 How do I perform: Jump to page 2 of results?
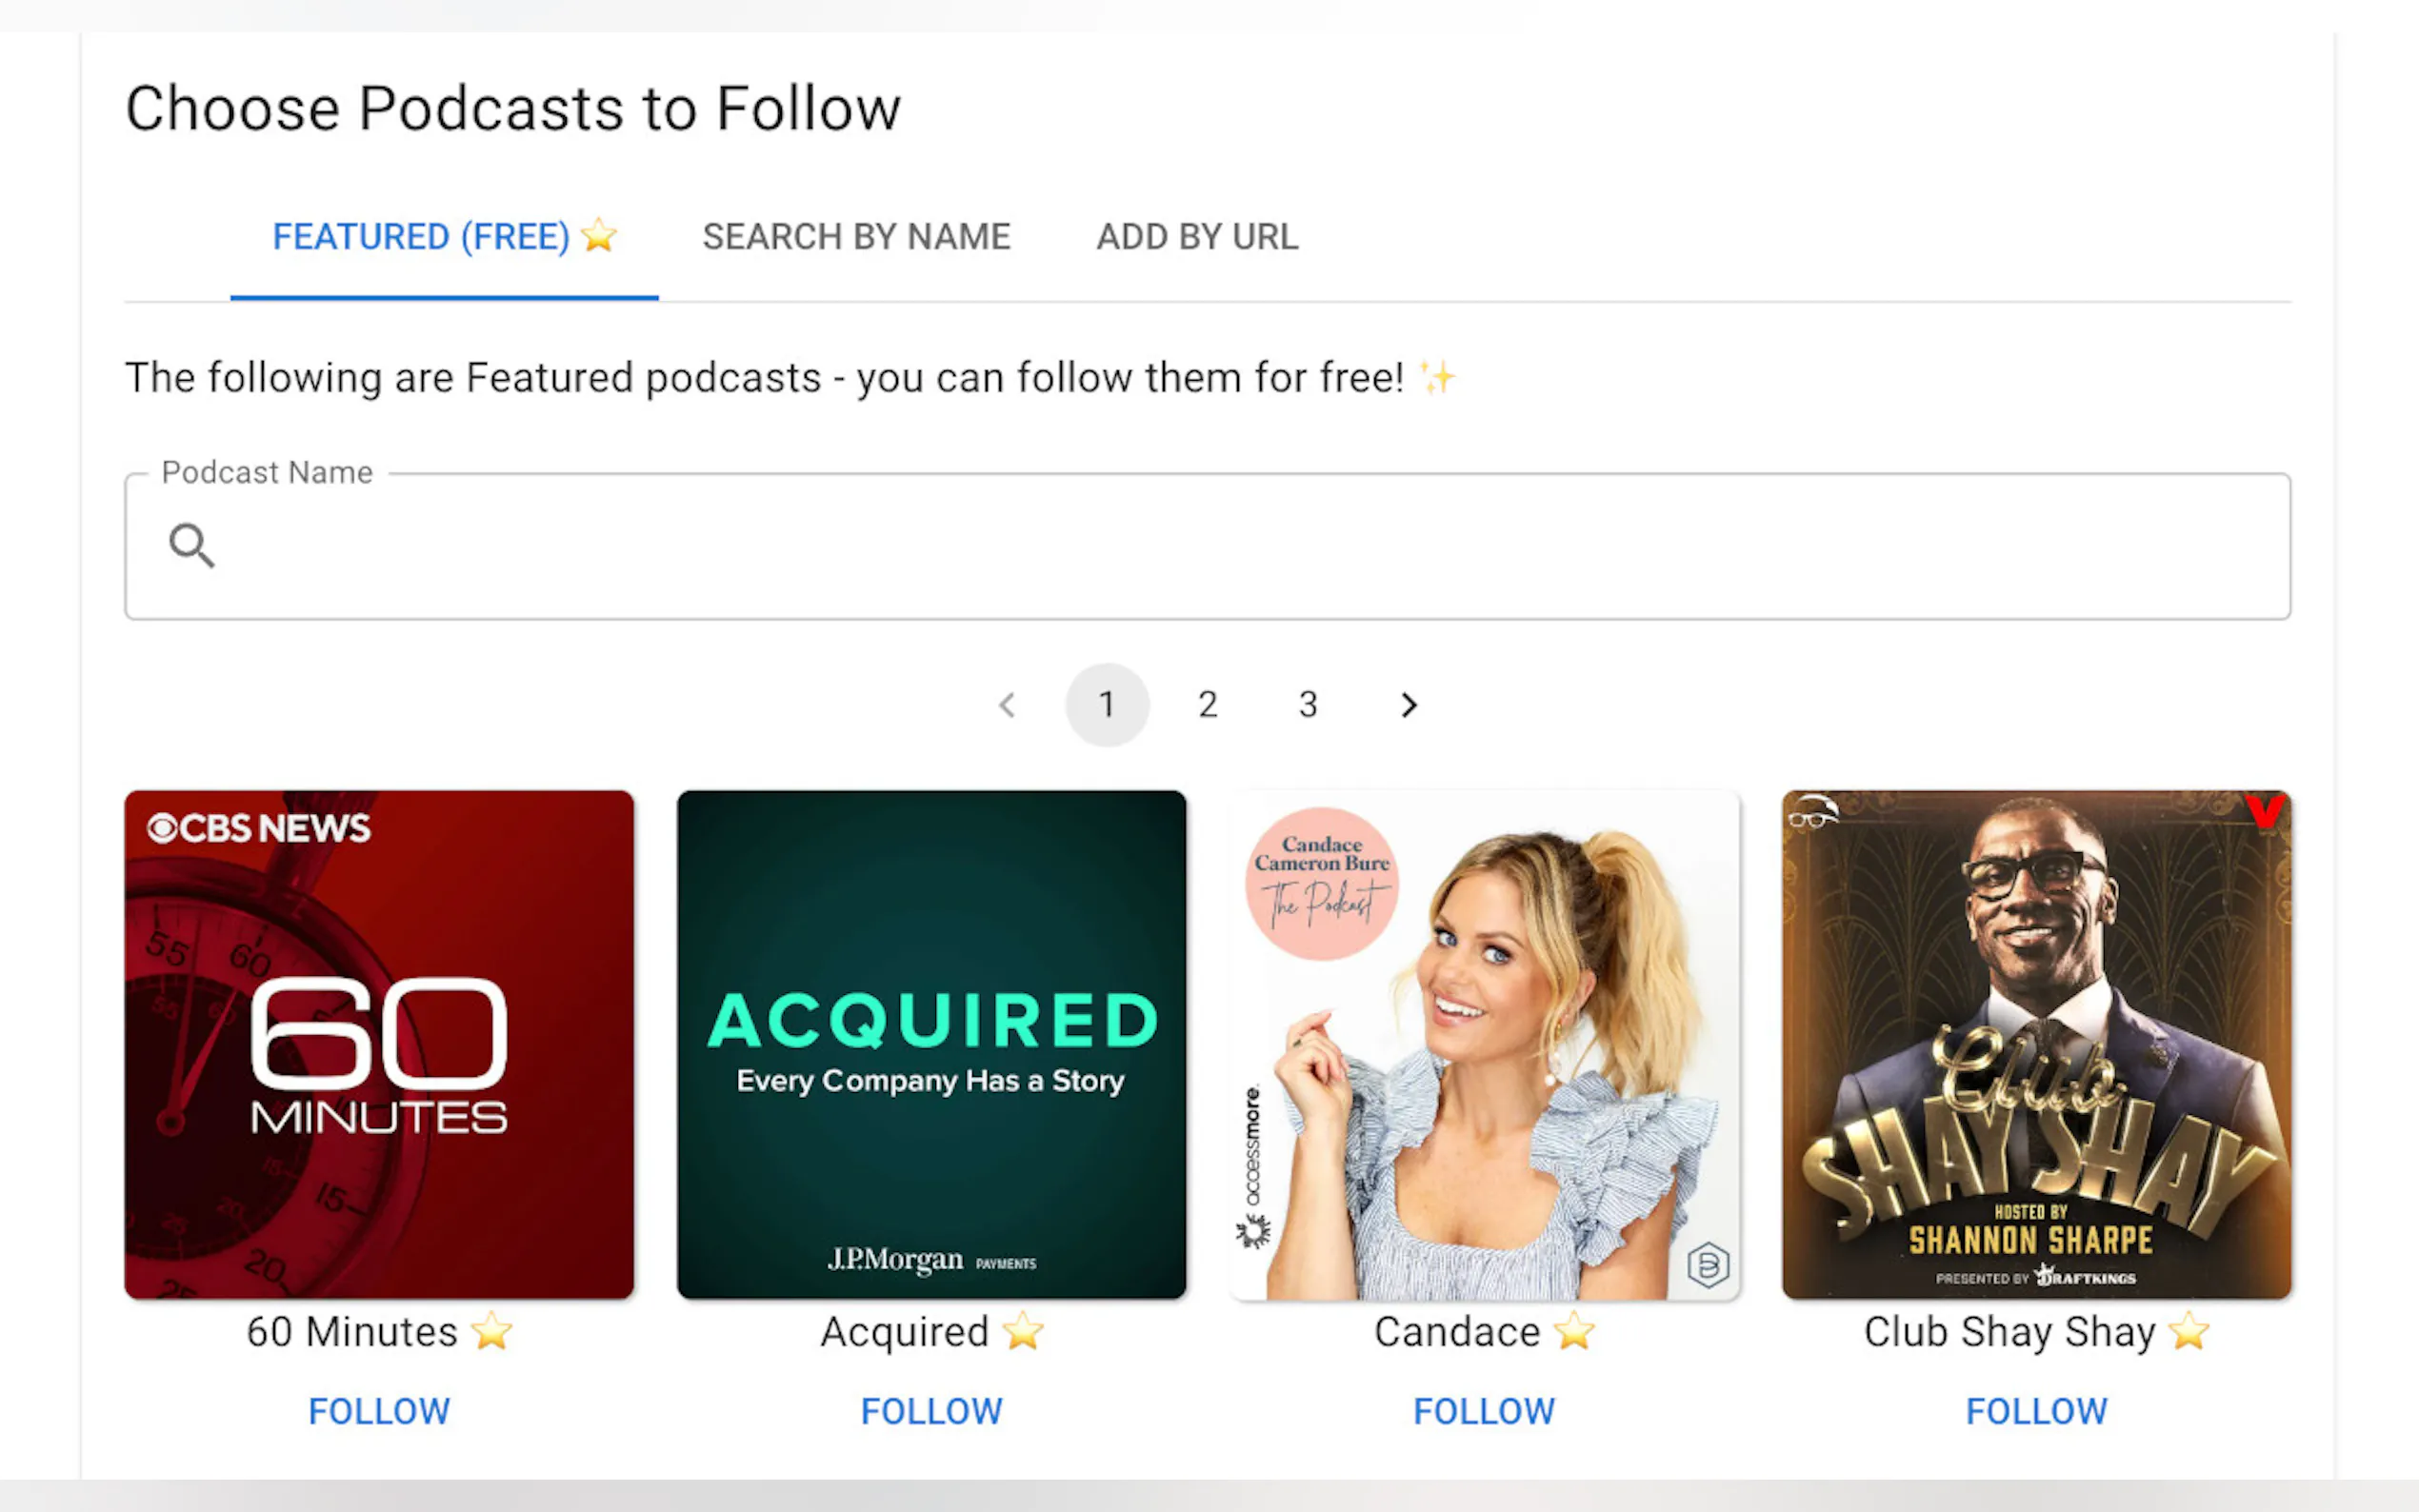pyautogui.click(x=1208, y=705)
